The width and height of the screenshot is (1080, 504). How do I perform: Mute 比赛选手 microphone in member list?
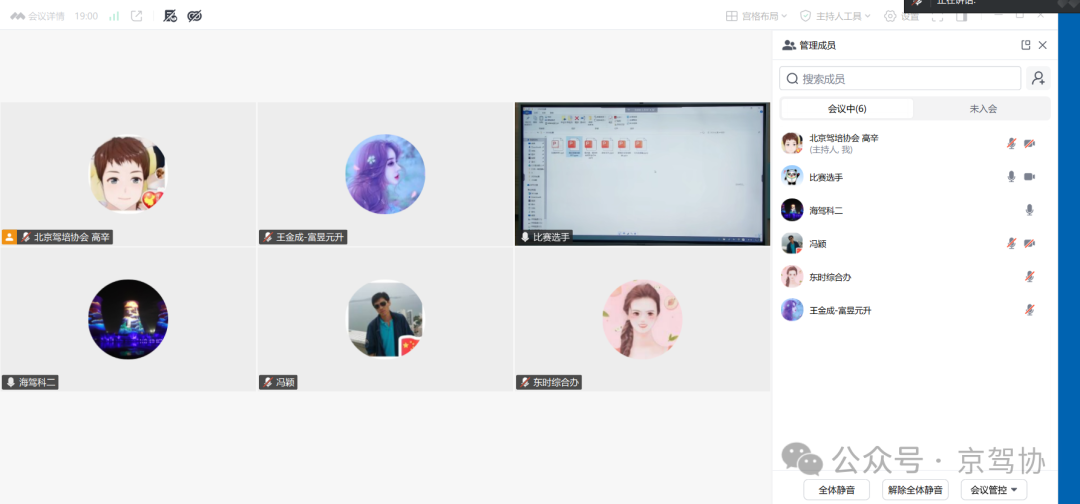click(x=1011, y=177)
